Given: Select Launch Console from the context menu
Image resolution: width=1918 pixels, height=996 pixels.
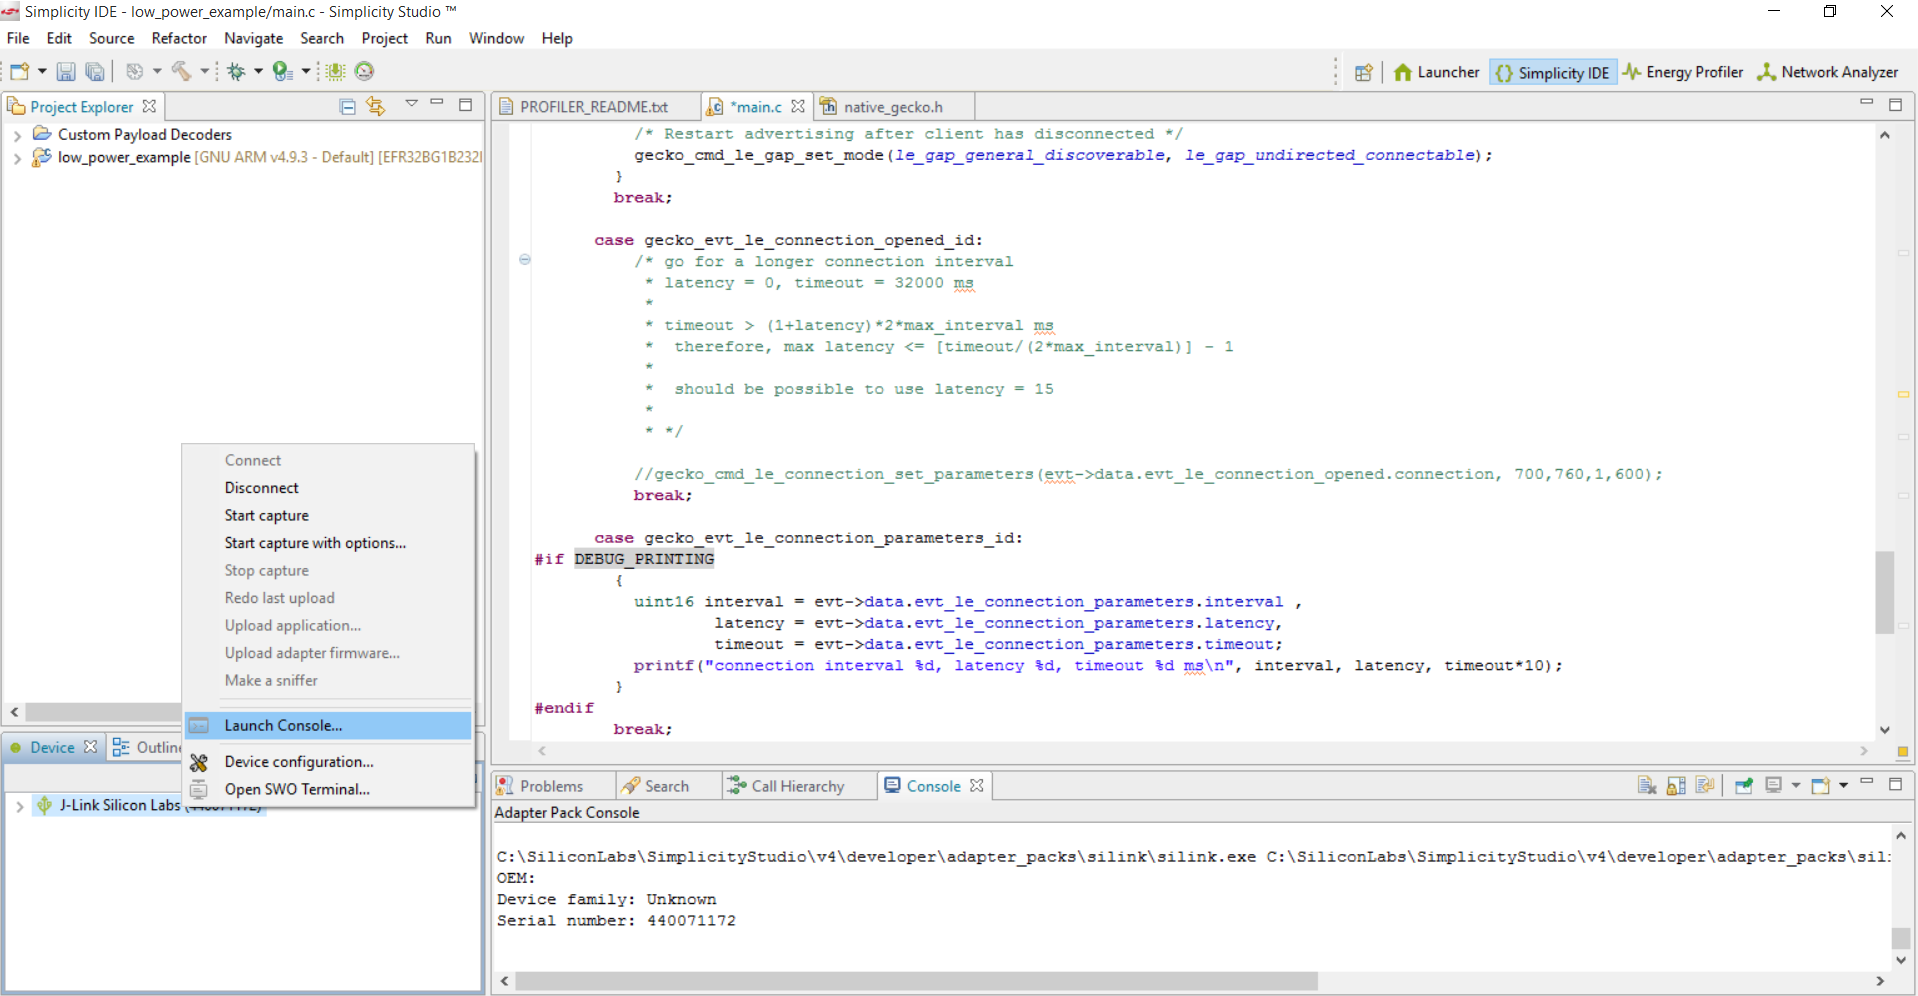Looking at the screenshot, I should tap(283, 726).
